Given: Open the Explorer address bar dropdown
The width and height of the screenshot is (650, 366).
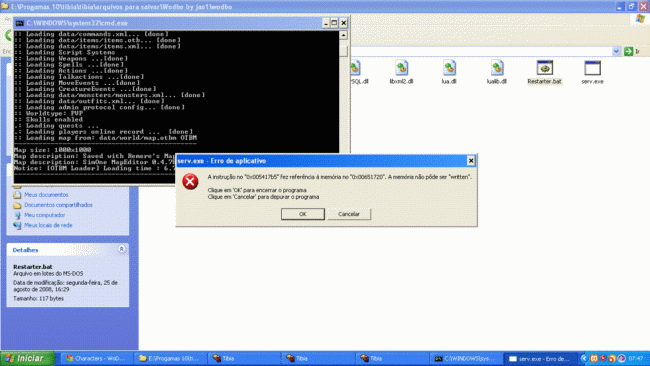Looking at the screenshot, I should coord(616,51).
